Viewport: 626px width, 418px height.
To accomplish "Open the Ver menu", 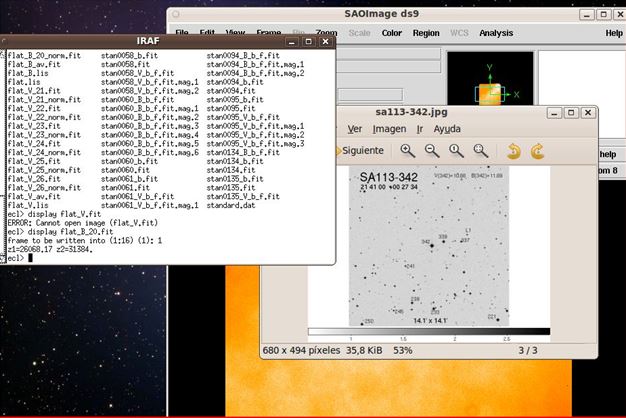I will click(354, 129).
